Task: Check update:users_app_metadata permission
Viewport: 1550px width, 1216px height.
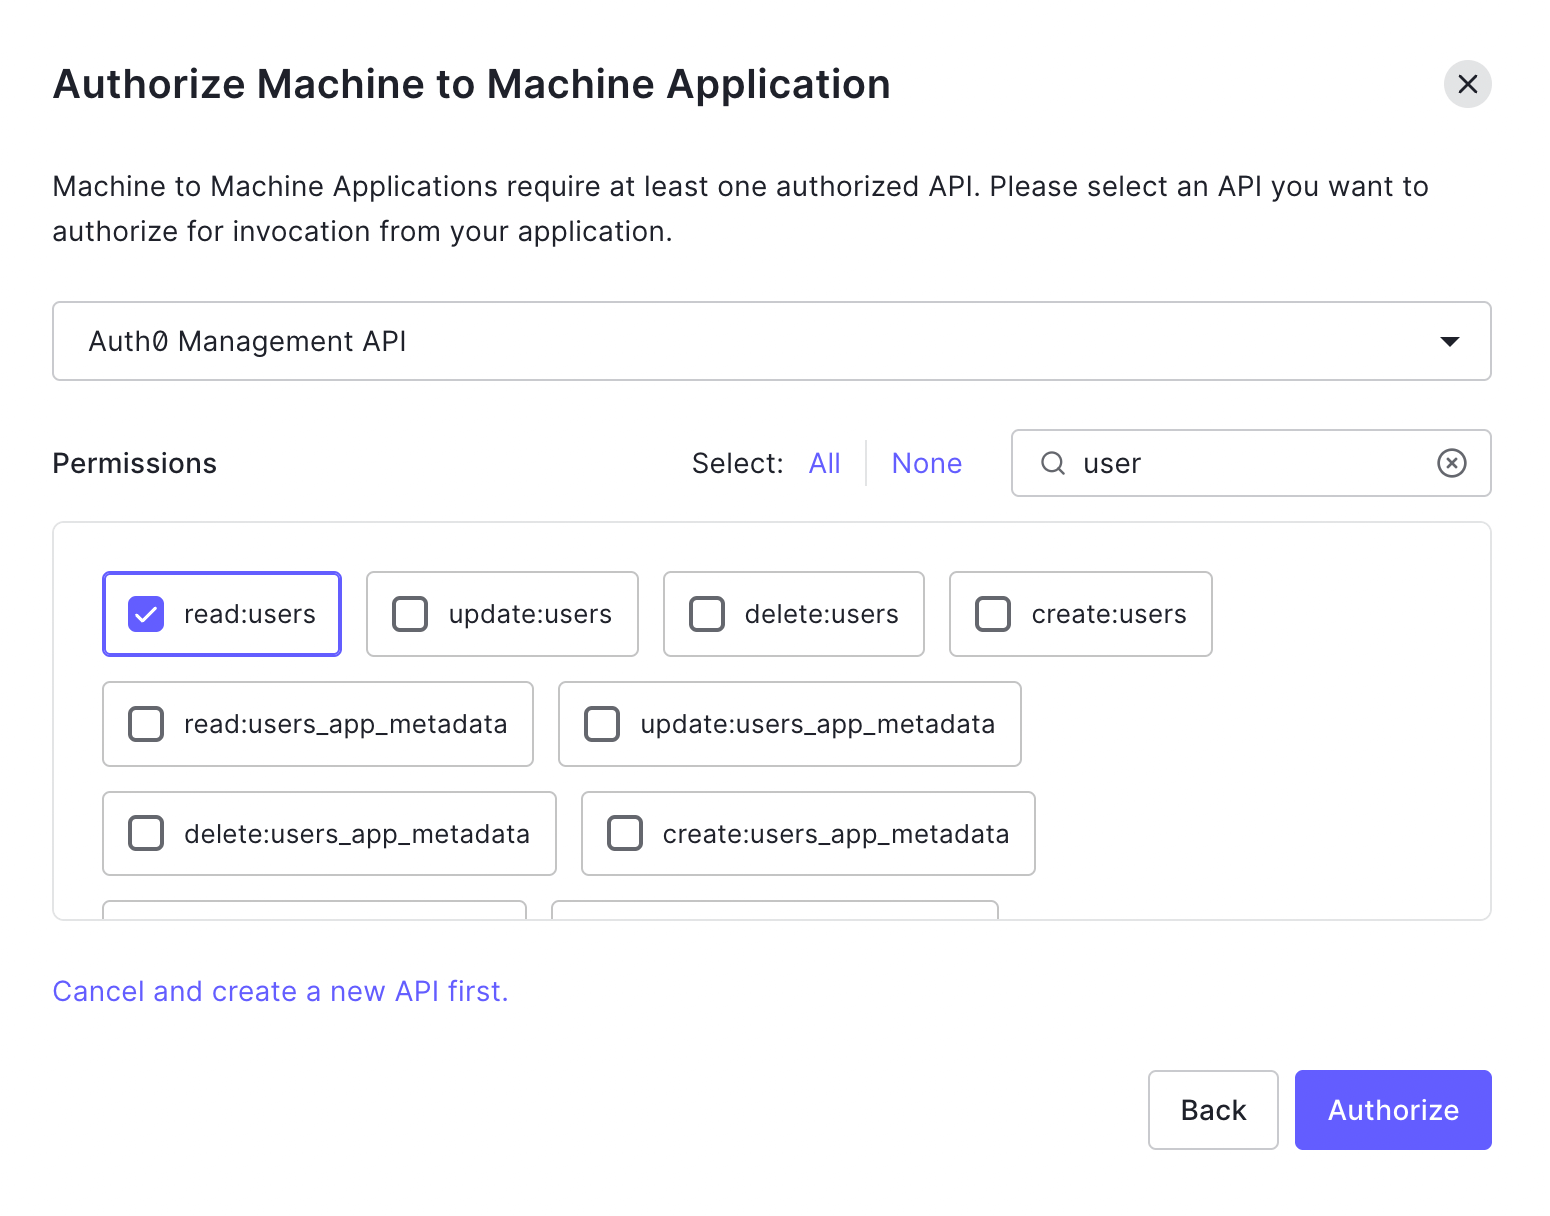Action: coord(602,724)
